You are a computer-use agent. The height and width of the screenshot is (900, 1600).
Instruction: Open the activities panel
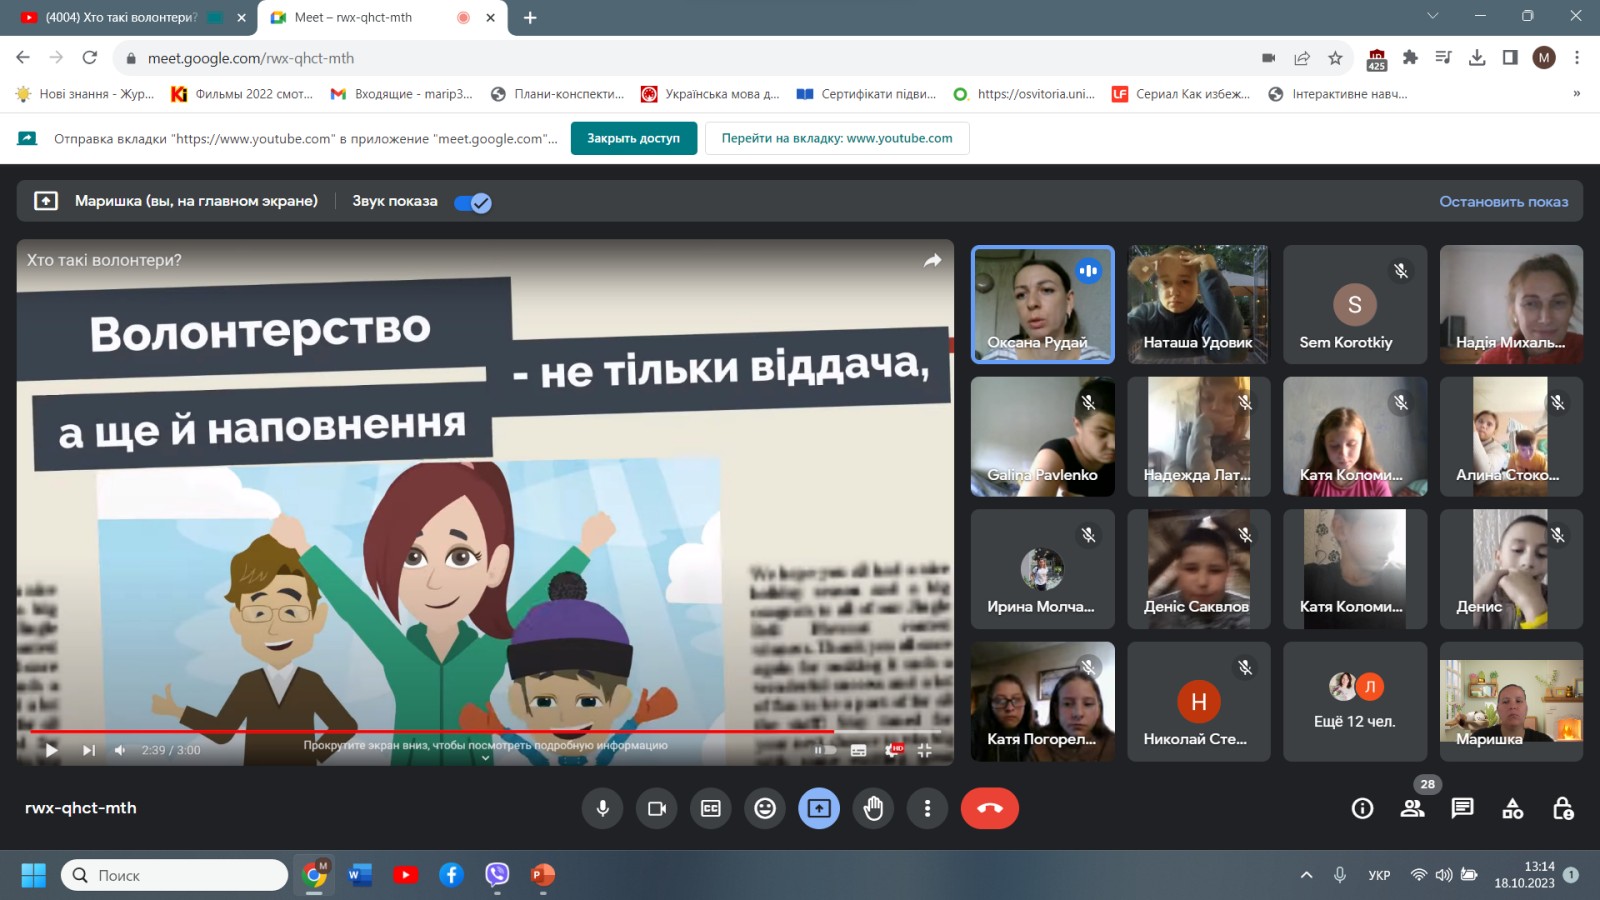[1513, 808]
